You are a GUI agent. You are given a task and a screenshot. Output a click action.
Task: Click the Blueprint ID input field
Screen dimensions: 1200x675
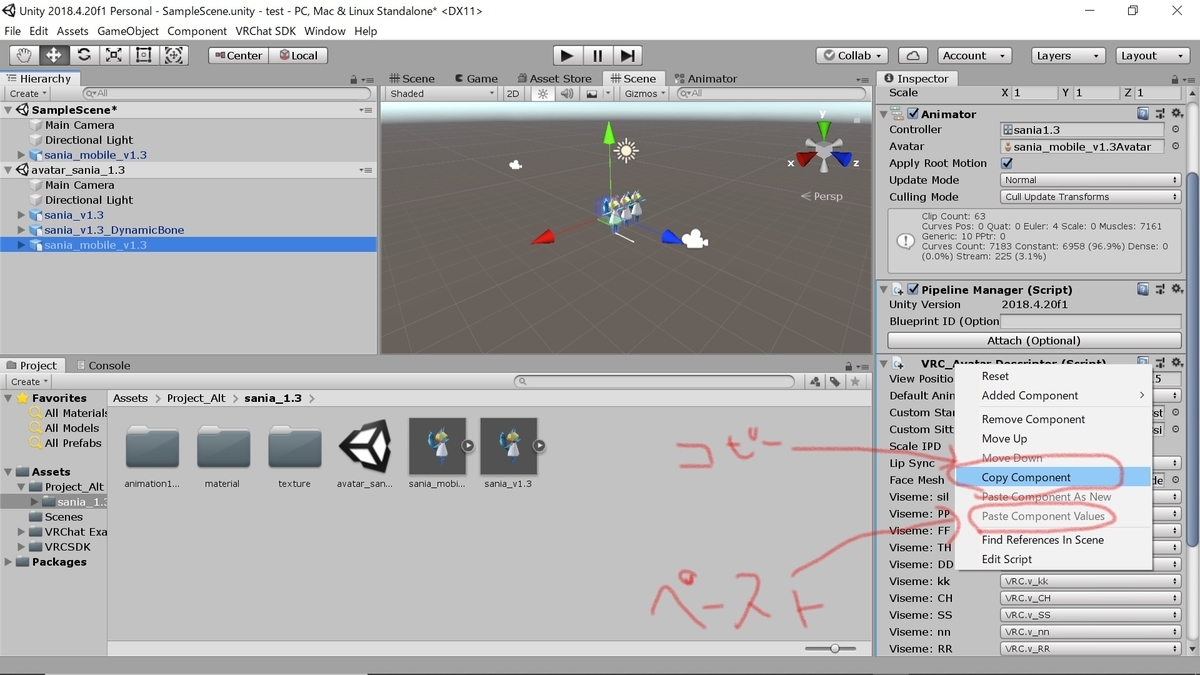point(1091,321)
